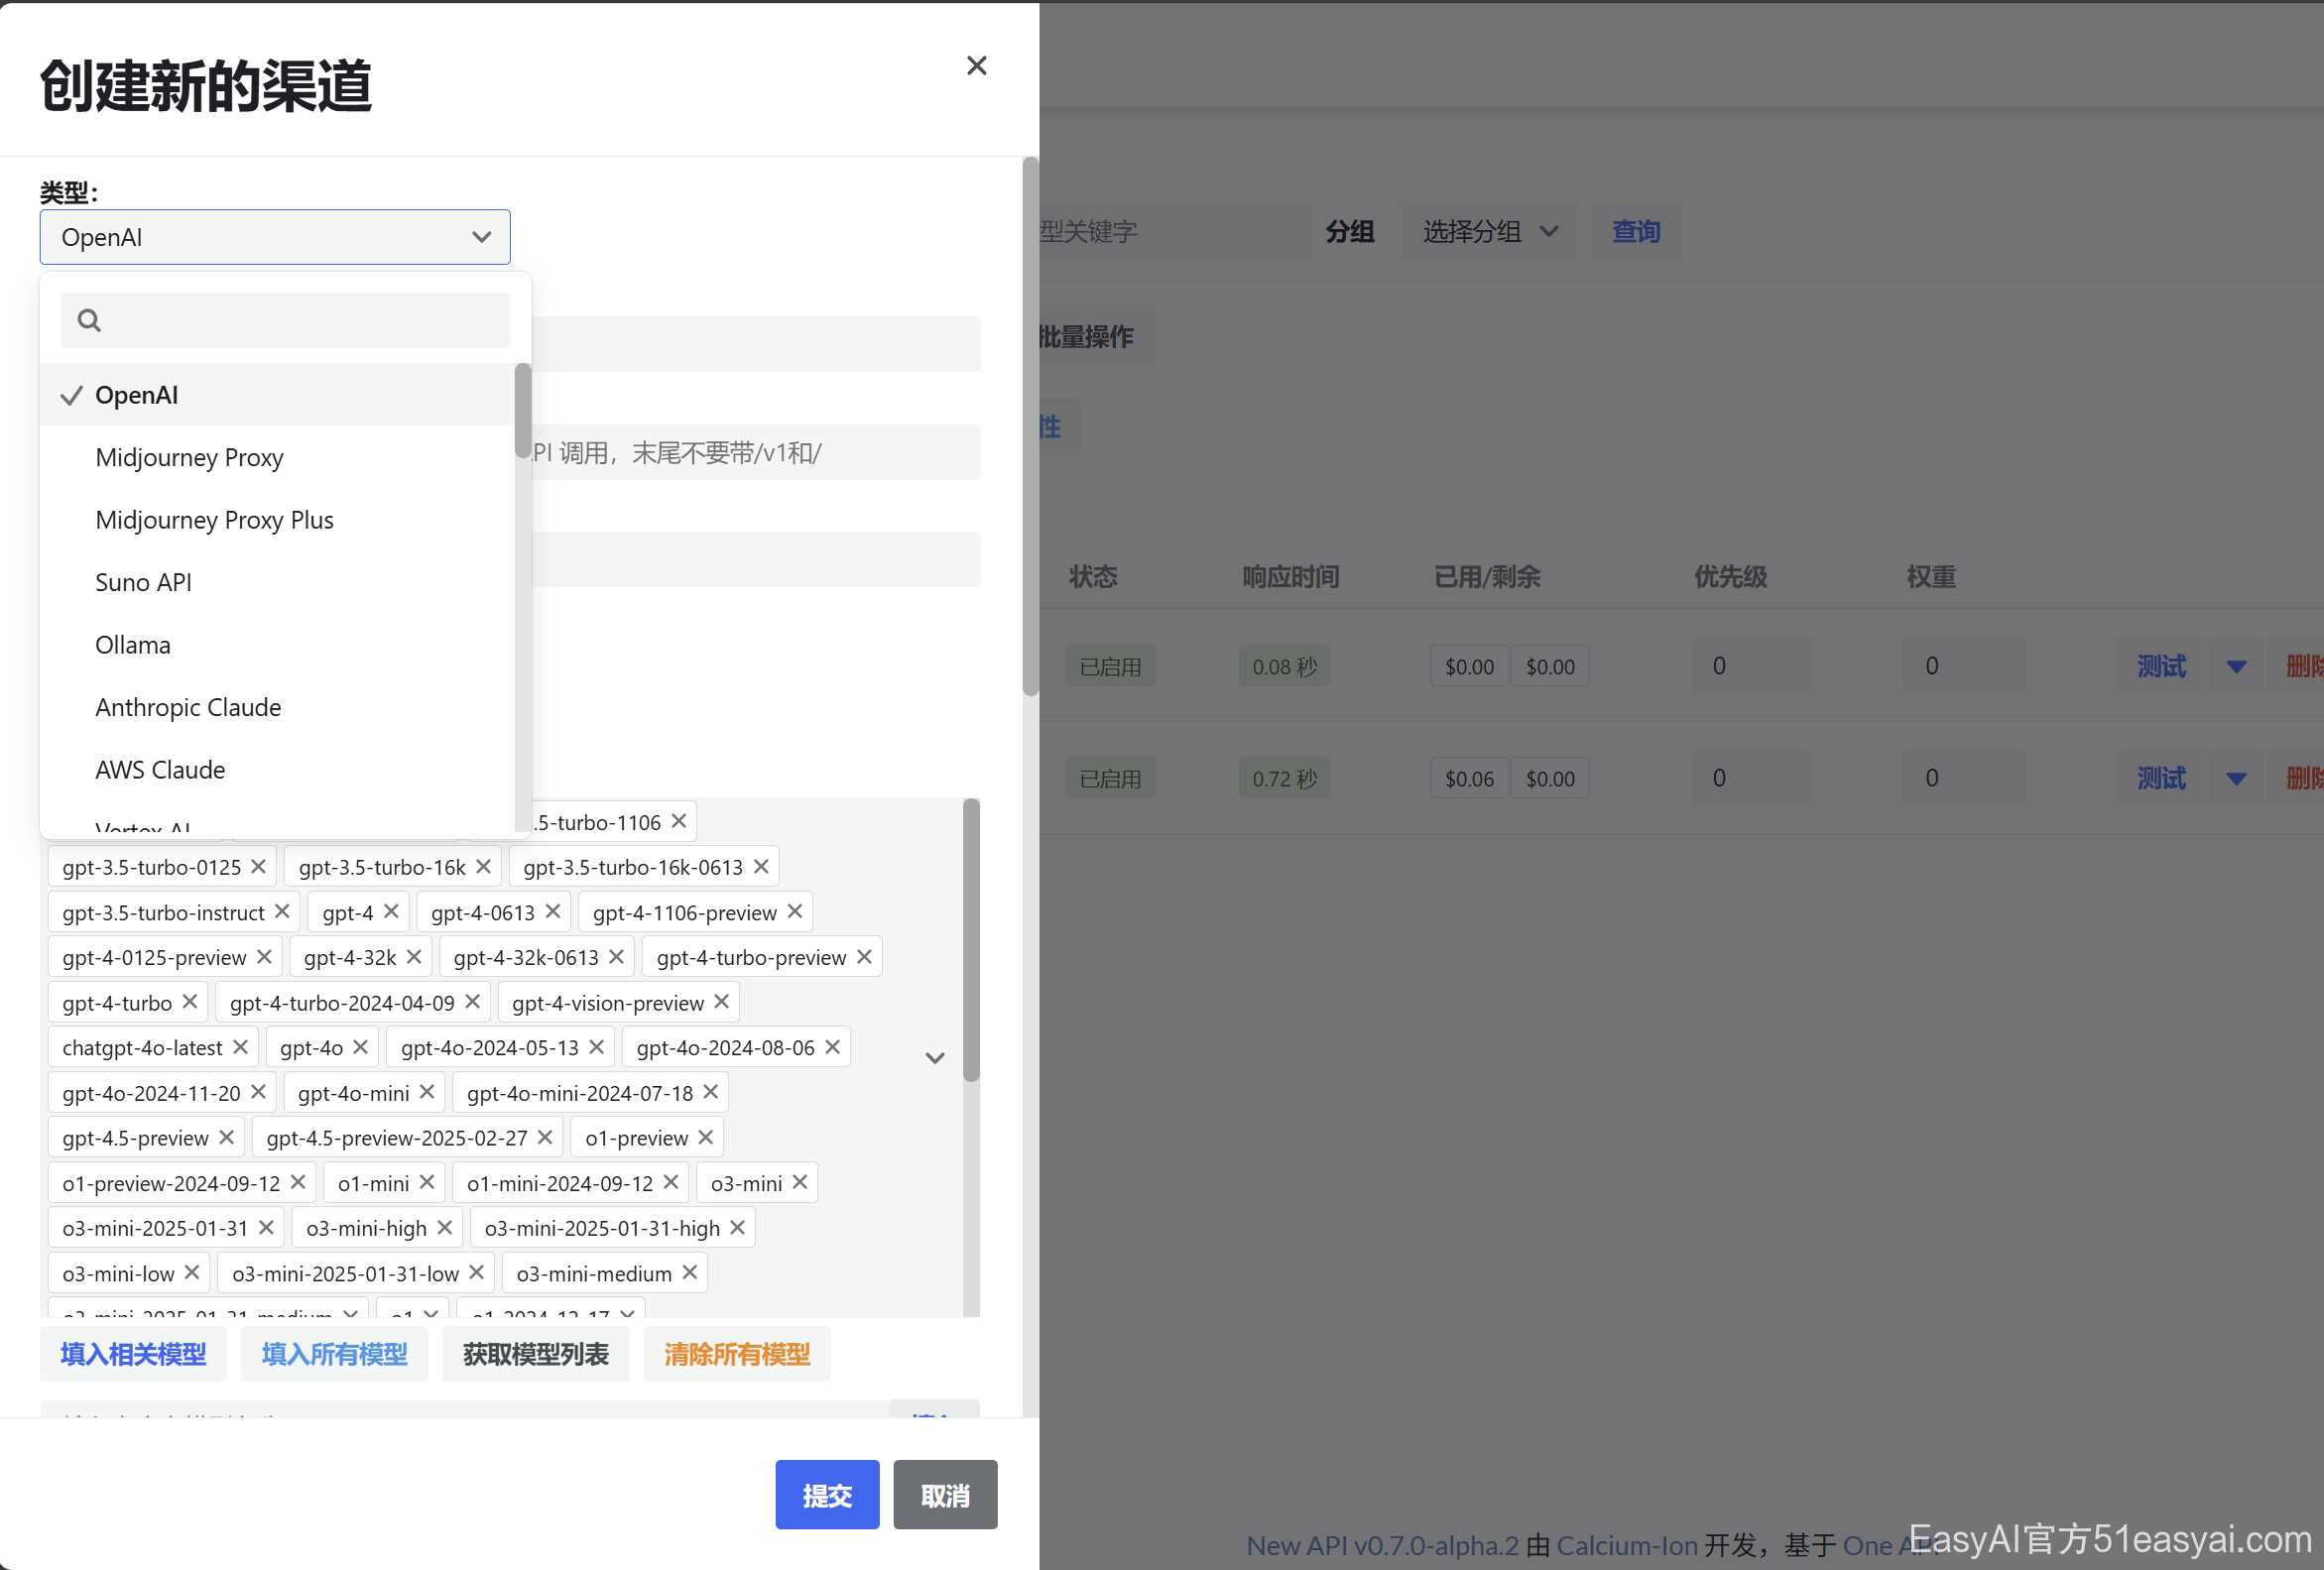This screenshot has width=2324, height=1570.
Task: Expand the models multi-select chevron
Action: click(x=935, y=1058)
